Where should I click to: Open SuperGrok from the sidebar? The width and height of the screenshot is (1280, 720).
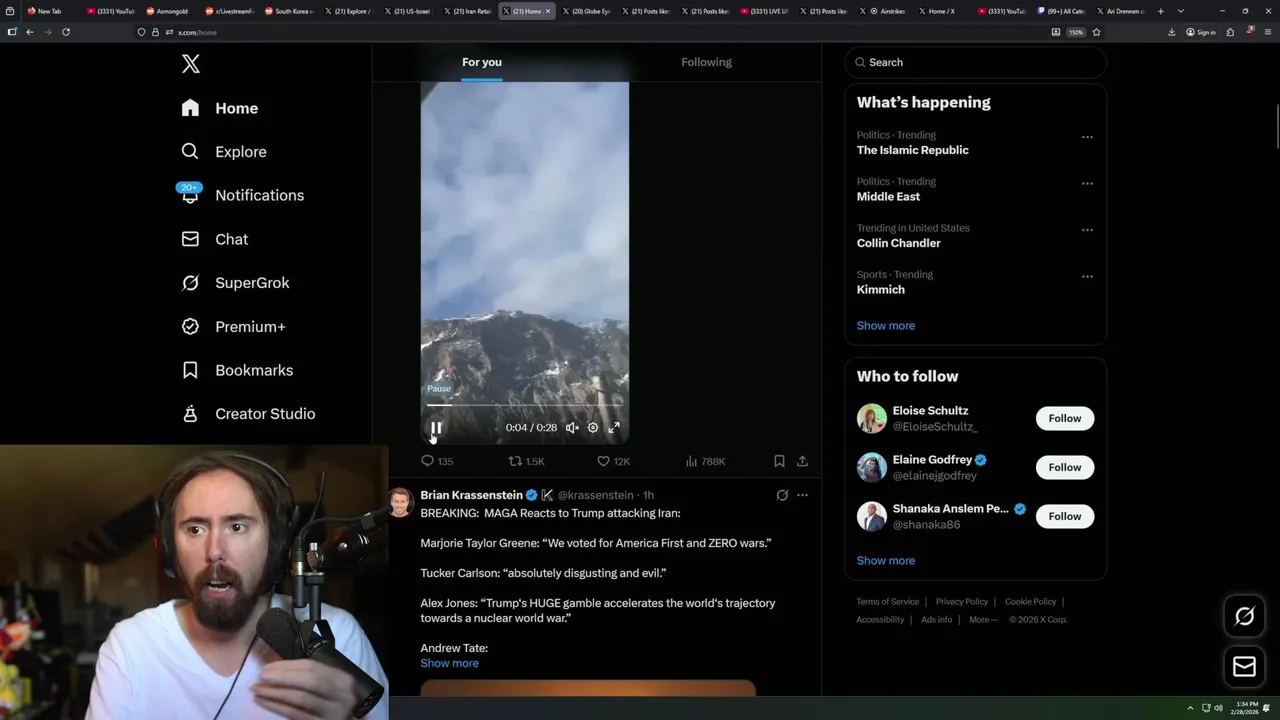pos(235,283)
